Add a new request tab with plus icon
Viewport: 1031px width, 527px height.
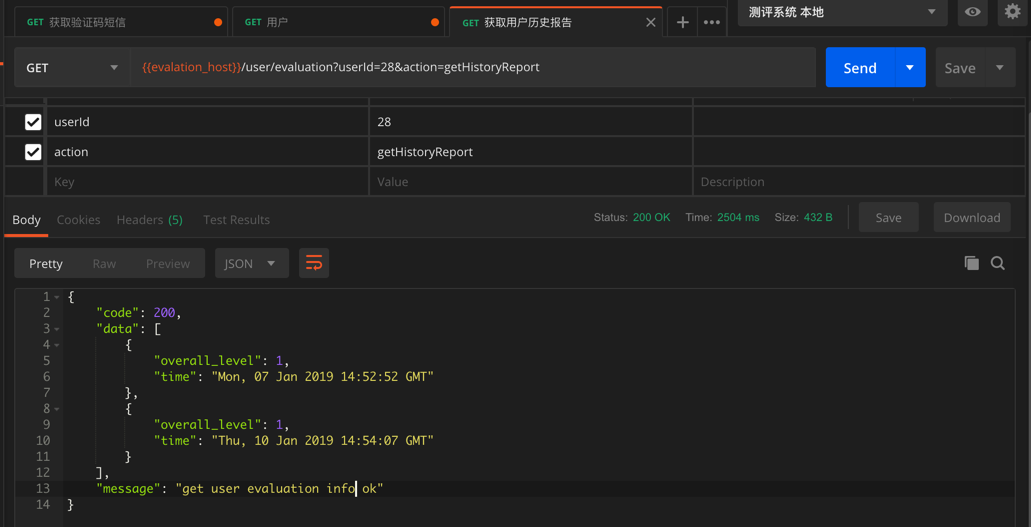pos(683,22)
